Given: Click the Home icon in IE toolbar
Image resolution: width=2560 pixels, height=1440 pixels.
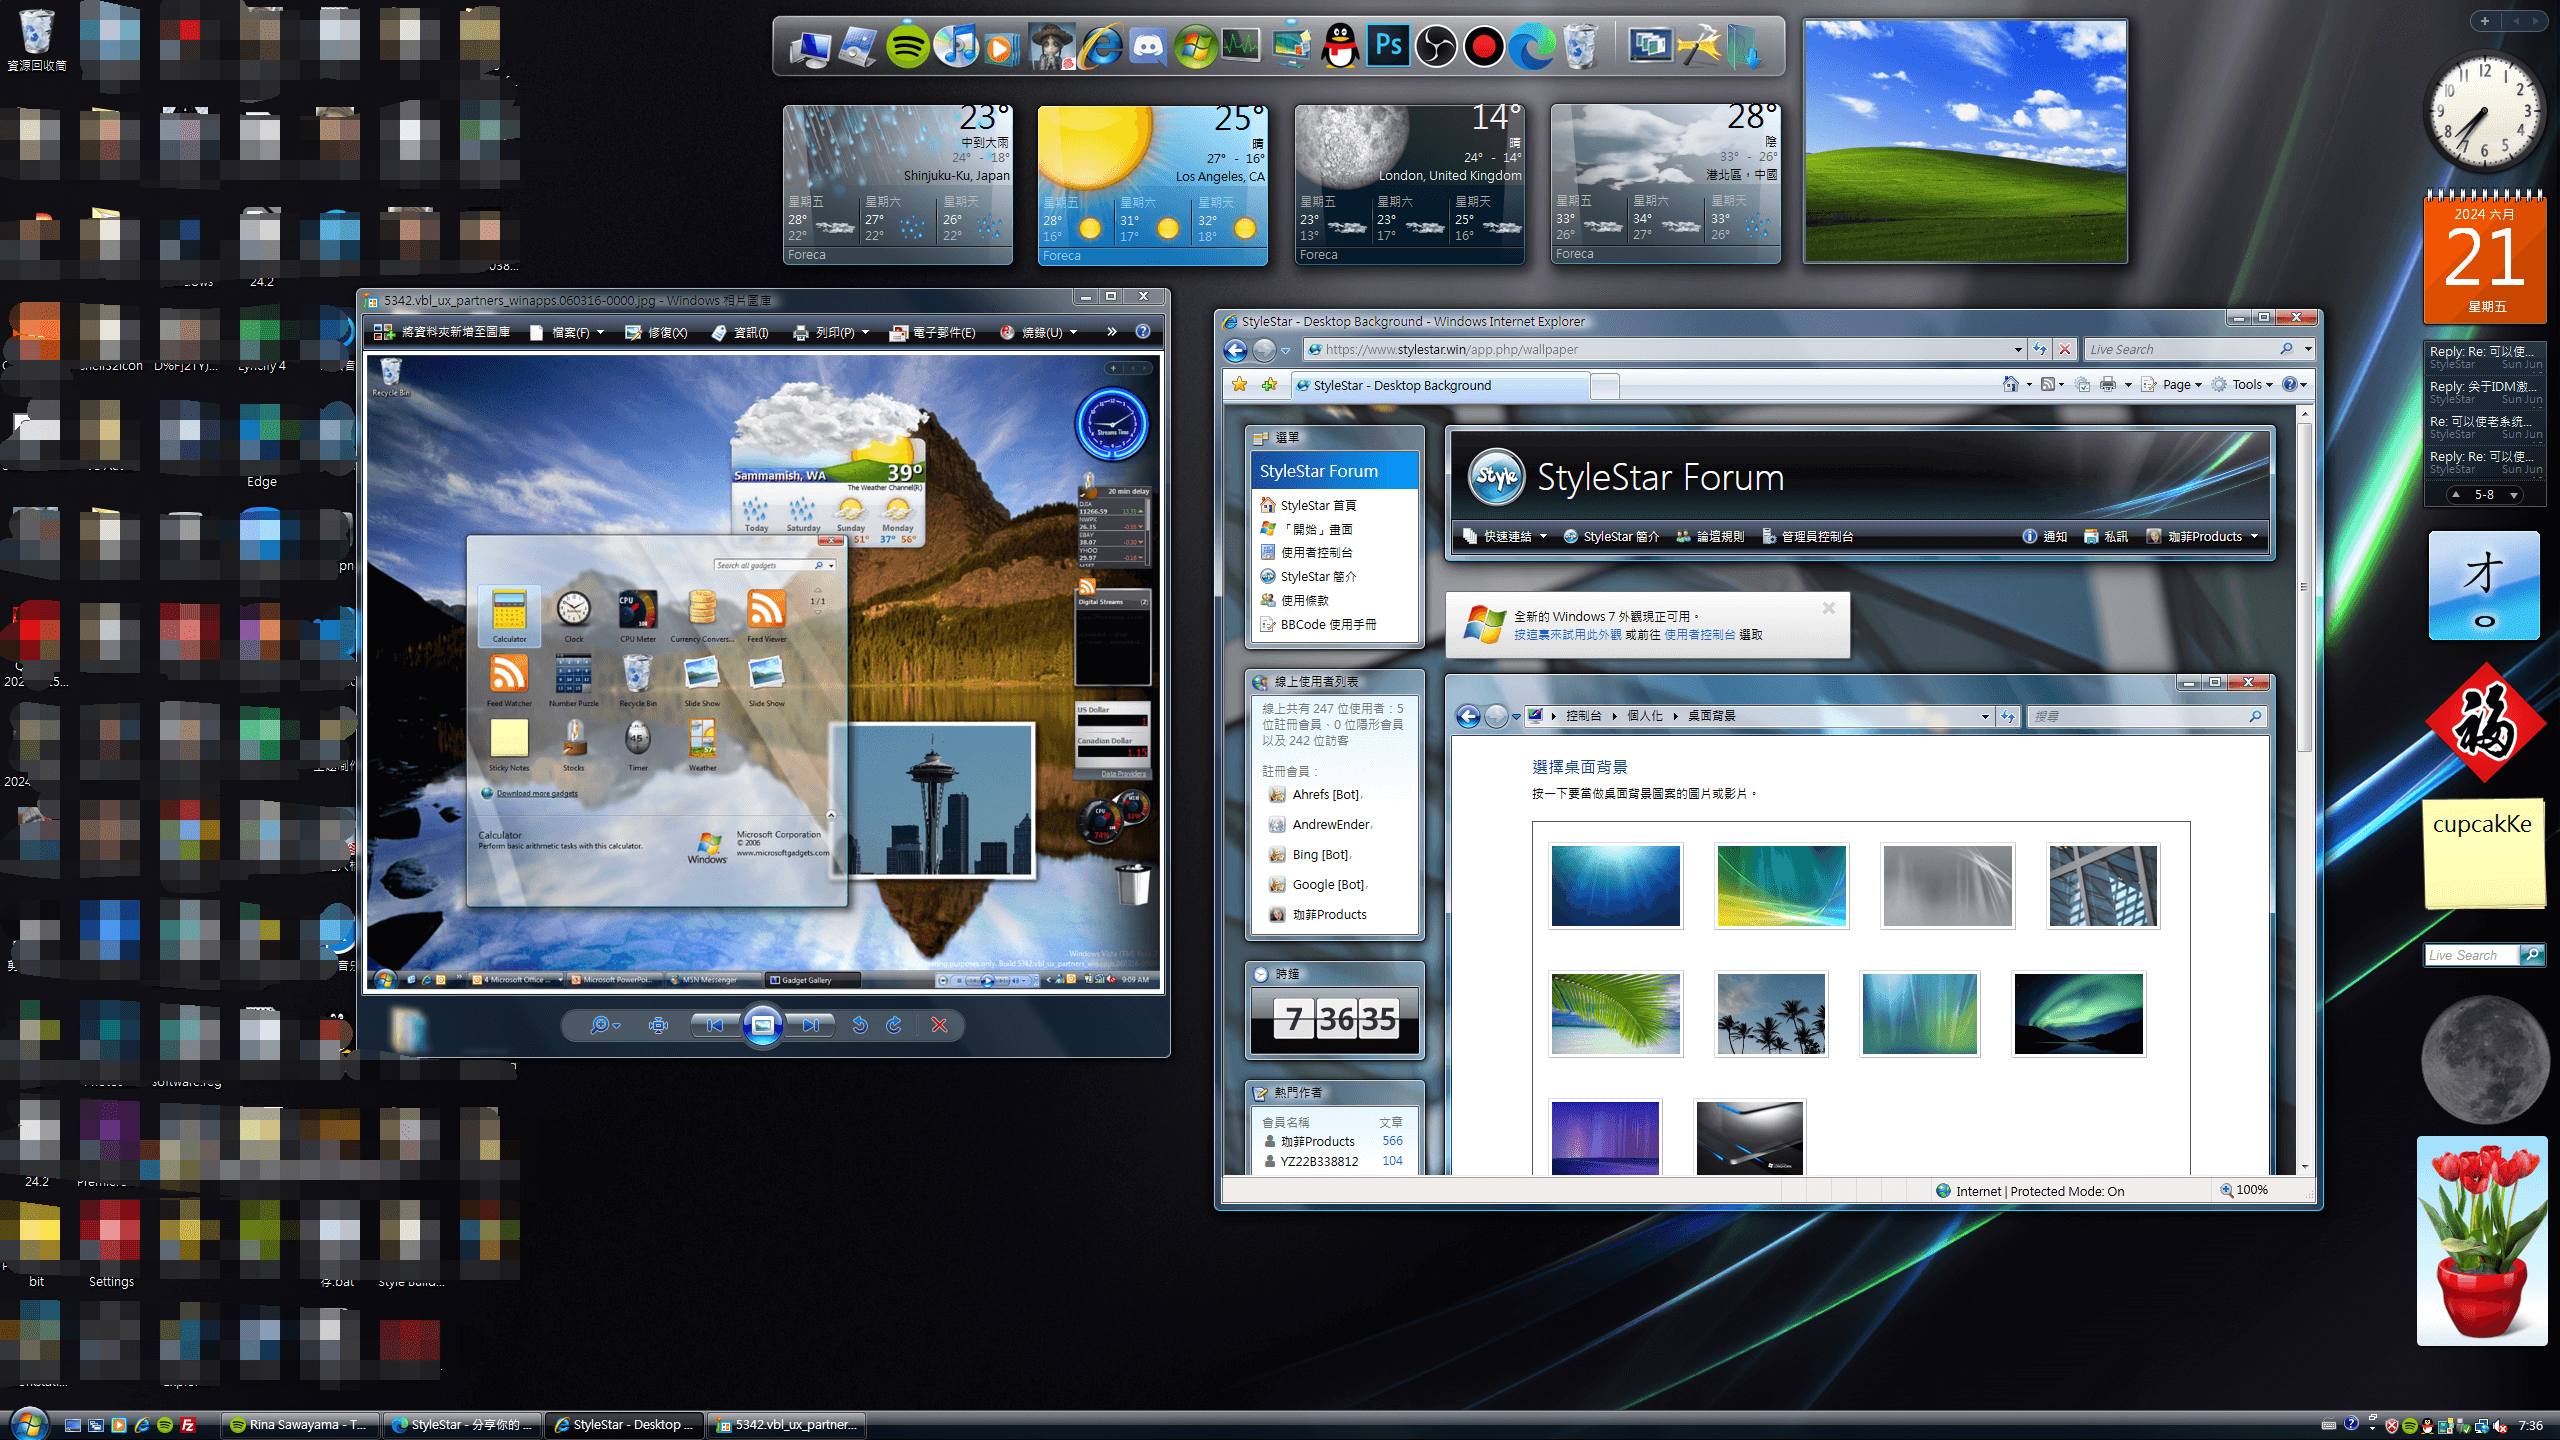Looking at the screenshot, I should tap(2011, 384).
